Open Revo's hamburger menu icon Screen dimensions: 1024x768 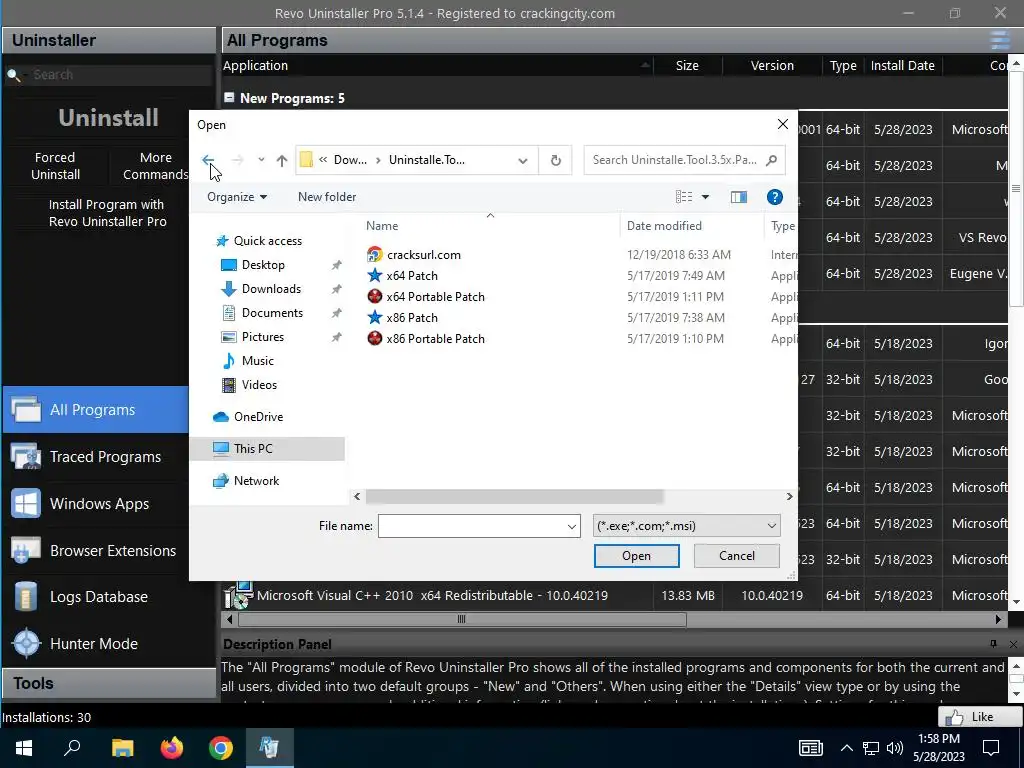1000,40
